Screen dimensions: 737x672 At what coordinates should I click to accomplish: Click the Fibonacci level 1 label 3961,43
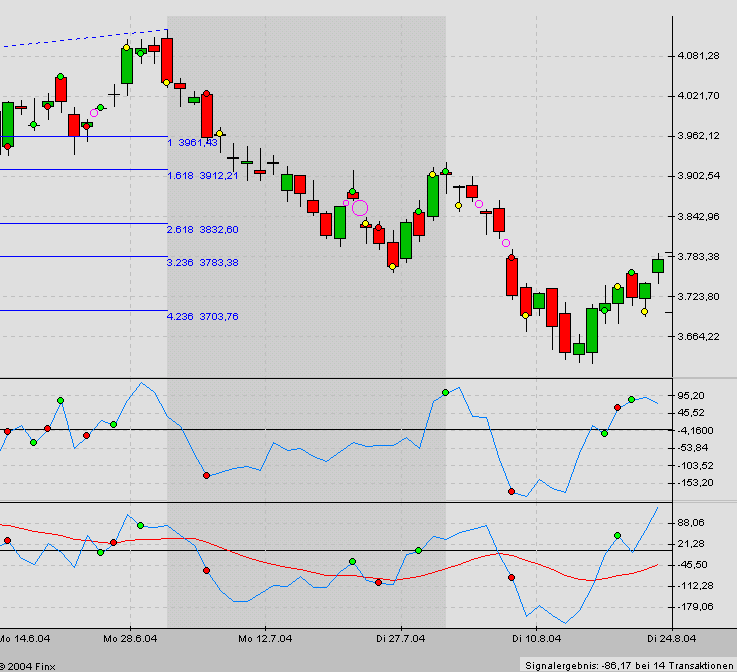point(192,143)
